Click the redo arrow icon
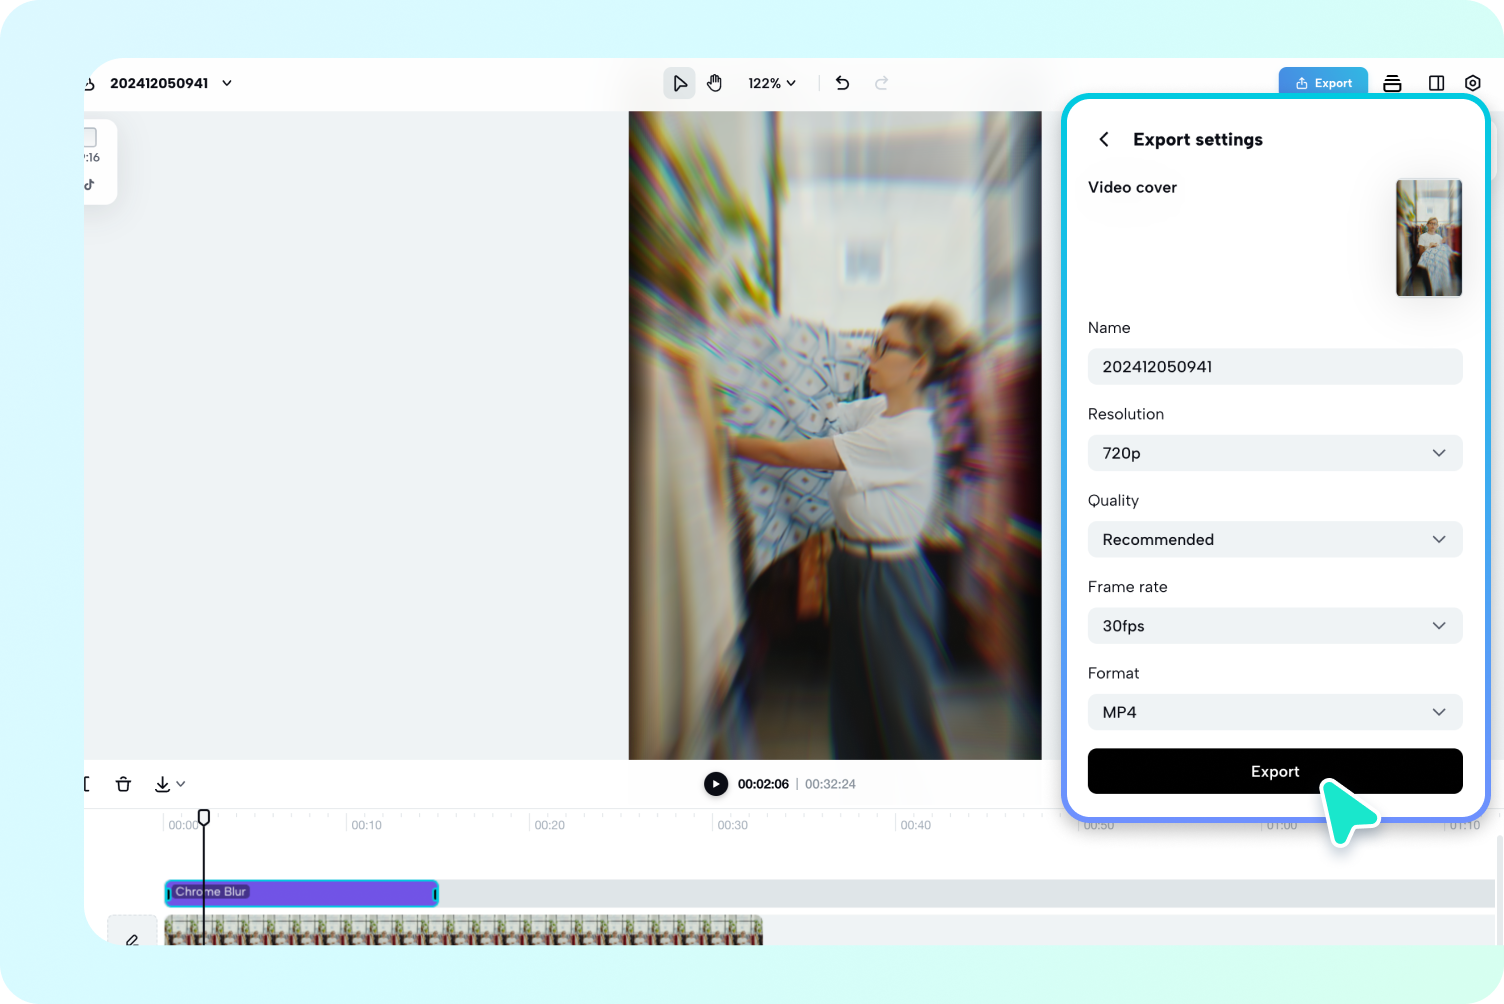 [x=881, y=83]
